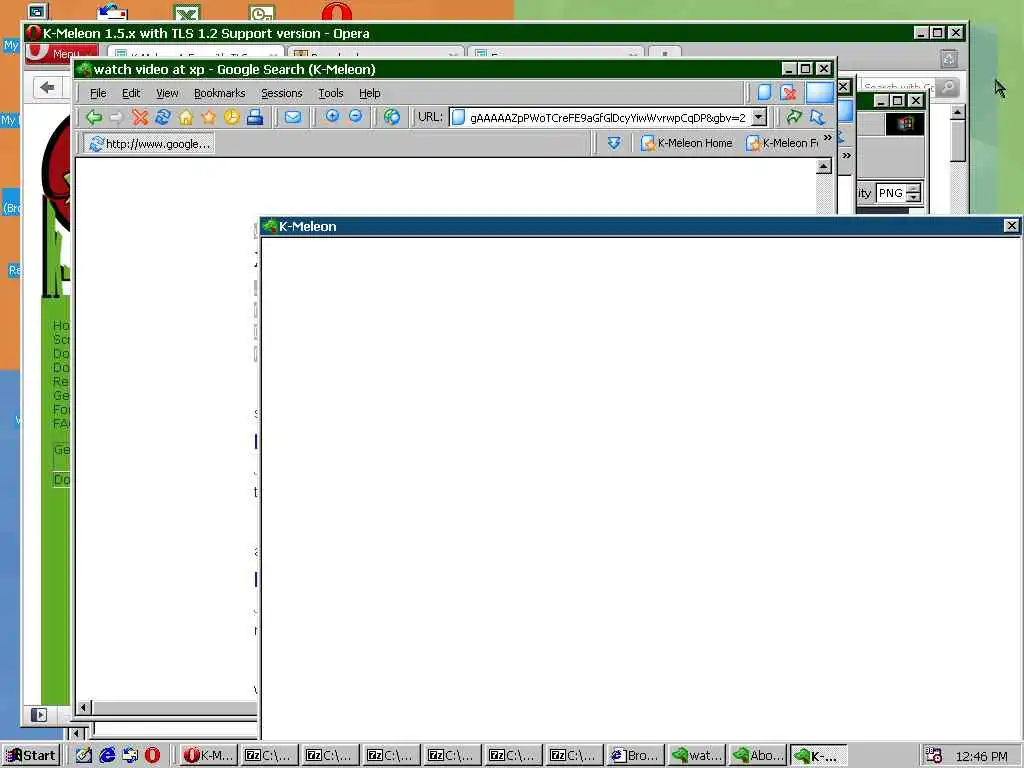This screenshot has height=768, width=1024.
Task: Open Home page via house icon
Action: (185, 117)
